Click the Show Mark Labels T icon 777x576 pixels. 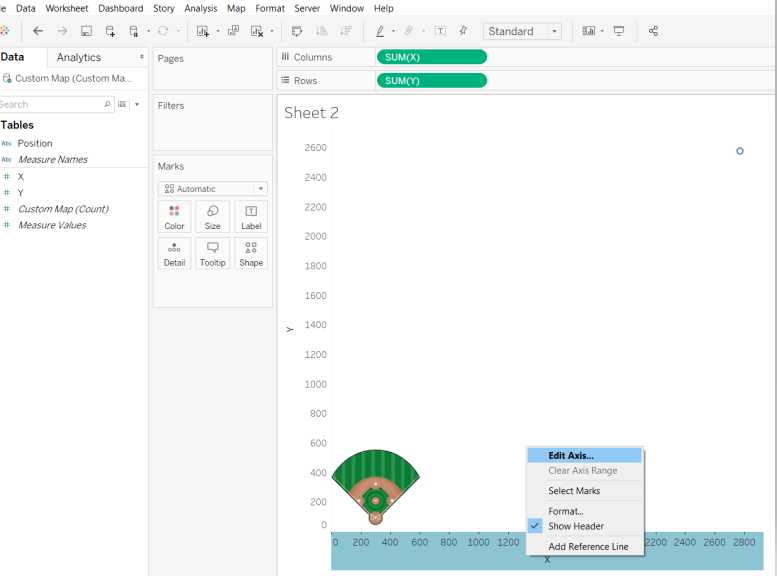click(x=440, y=31)
